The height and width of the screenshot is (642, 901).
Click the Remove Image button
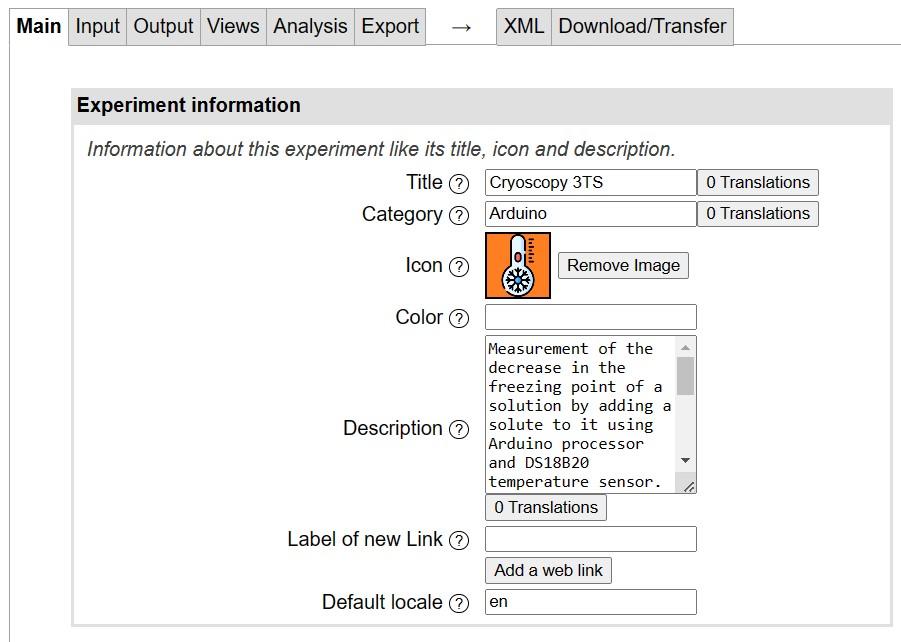point(623,265)
